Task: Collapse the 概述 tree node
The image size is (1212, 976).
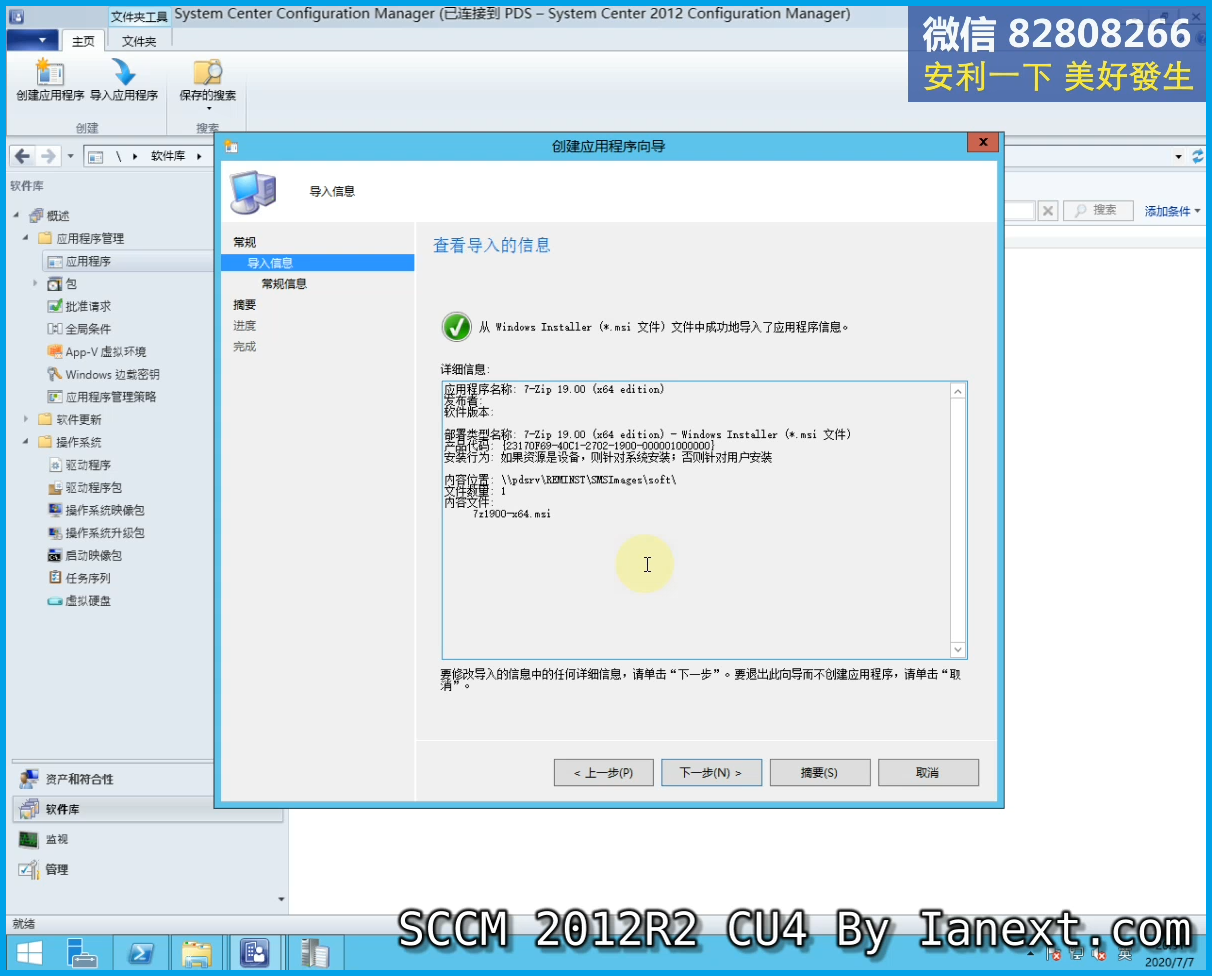Action: pos(16,216)
